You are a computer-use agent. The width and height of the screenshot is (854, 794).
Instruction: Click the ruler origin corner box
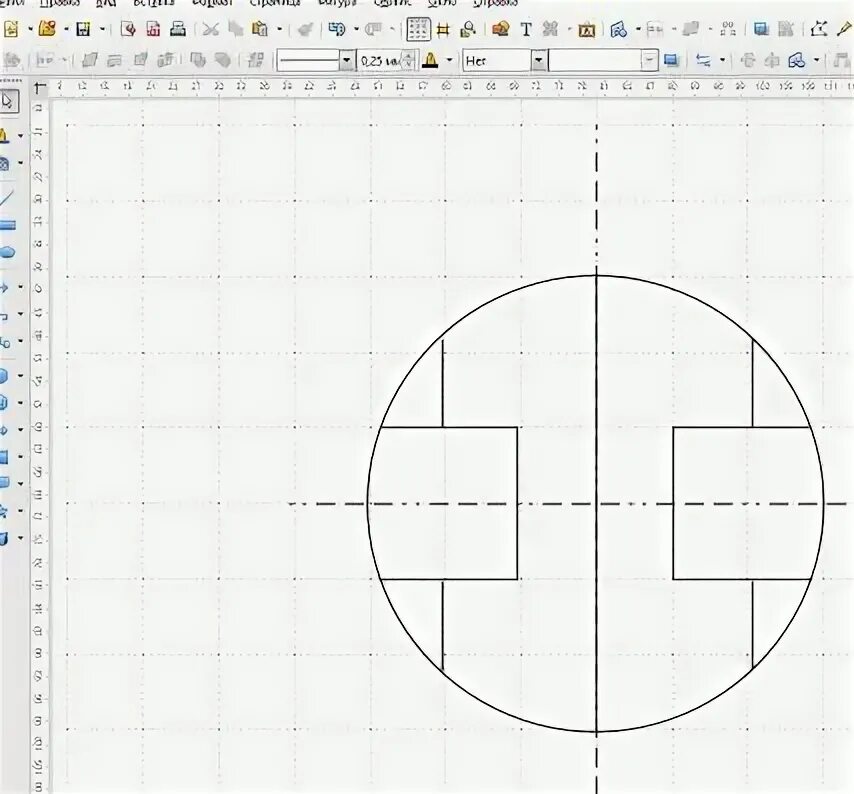(40, 88)
